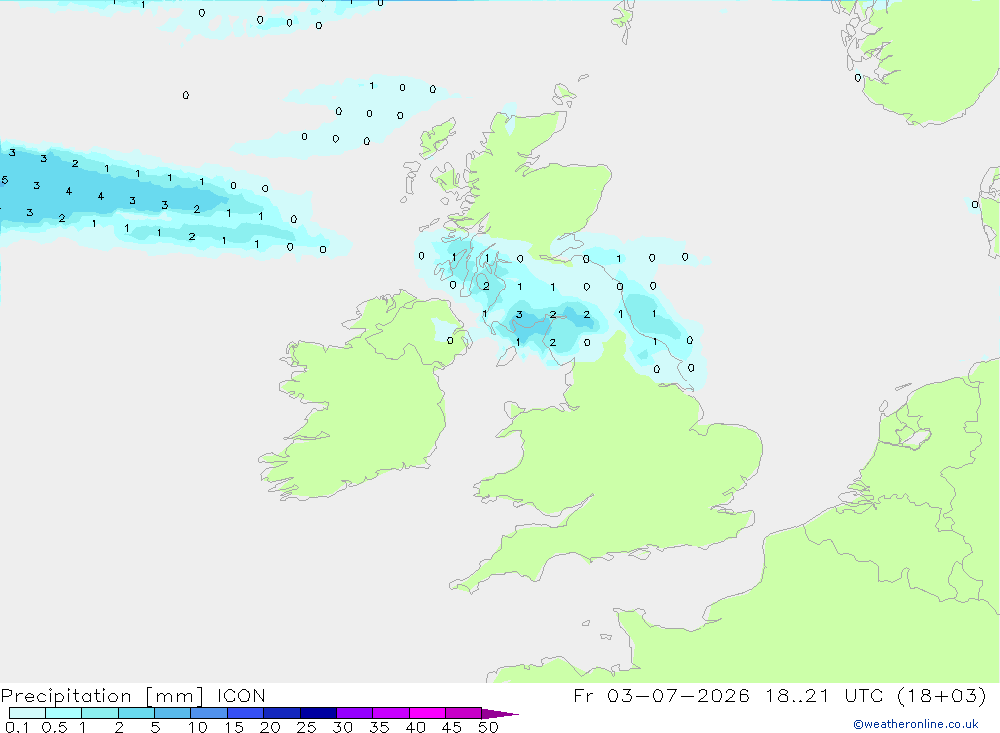This screenshot has height=733, width=1000.
Task: Pick the 15–20 mm legend color box
Action: coord(245,713)
